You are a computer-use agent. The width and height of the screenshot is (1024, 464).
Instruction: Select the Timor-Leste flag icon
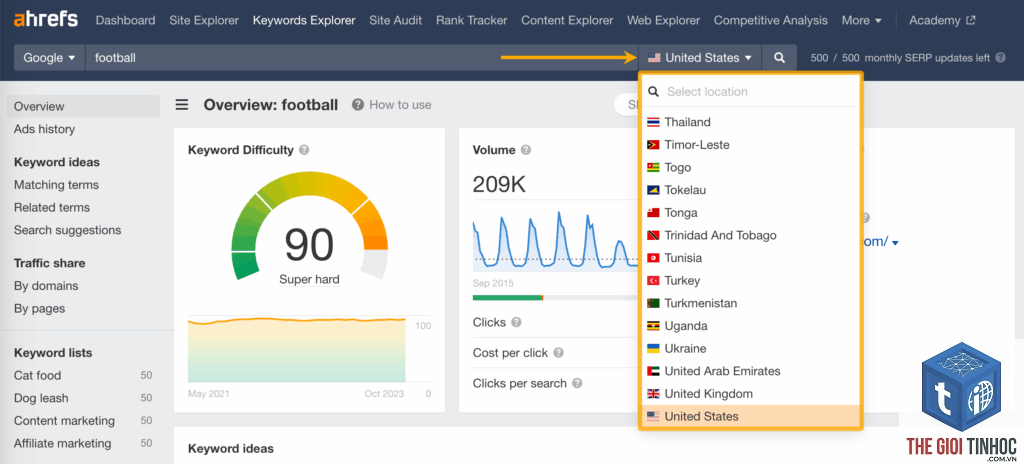[653, 144]
